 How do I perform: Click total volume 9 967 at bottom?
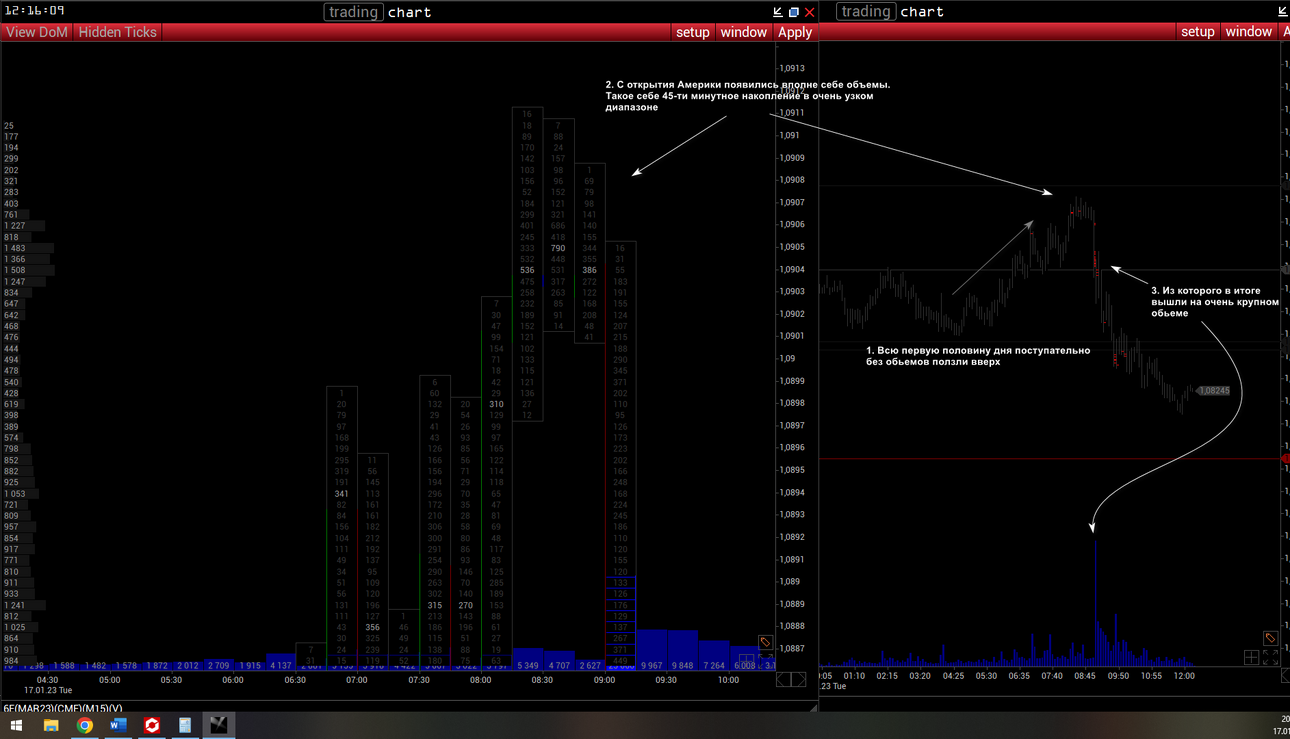pyautogui.click(x=652, y=666)
